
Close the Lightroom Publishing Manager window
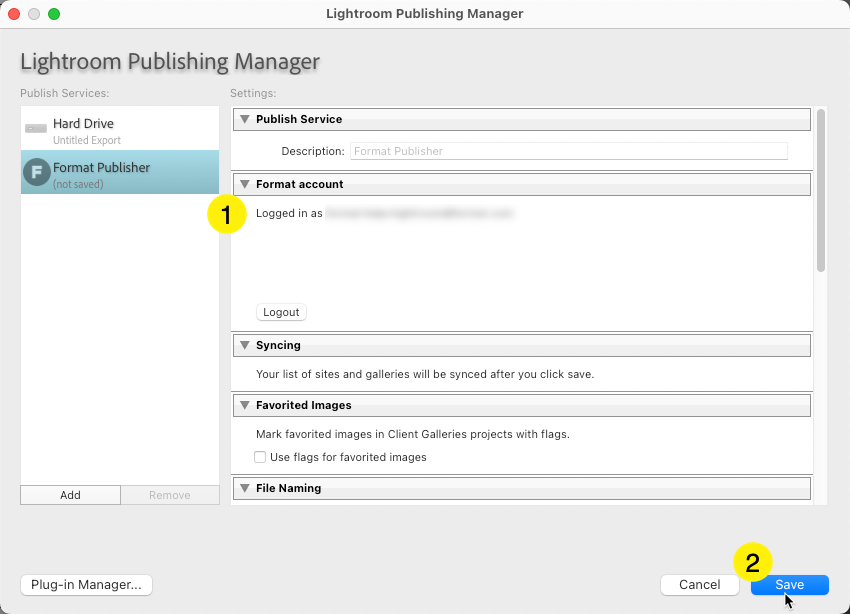point(14,14)
